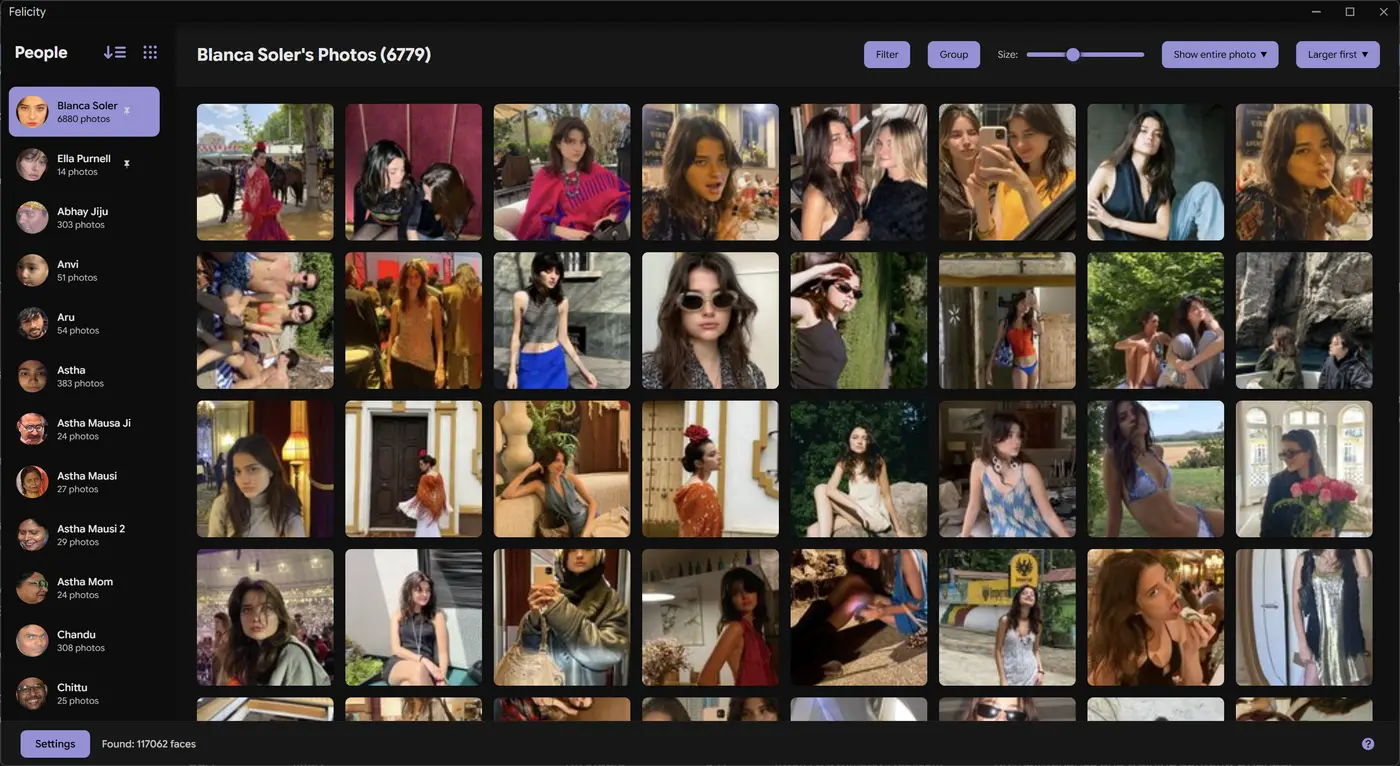Open Chittu's 25 photos
The height and width of the screenshot is (766, 1400).
84,694
